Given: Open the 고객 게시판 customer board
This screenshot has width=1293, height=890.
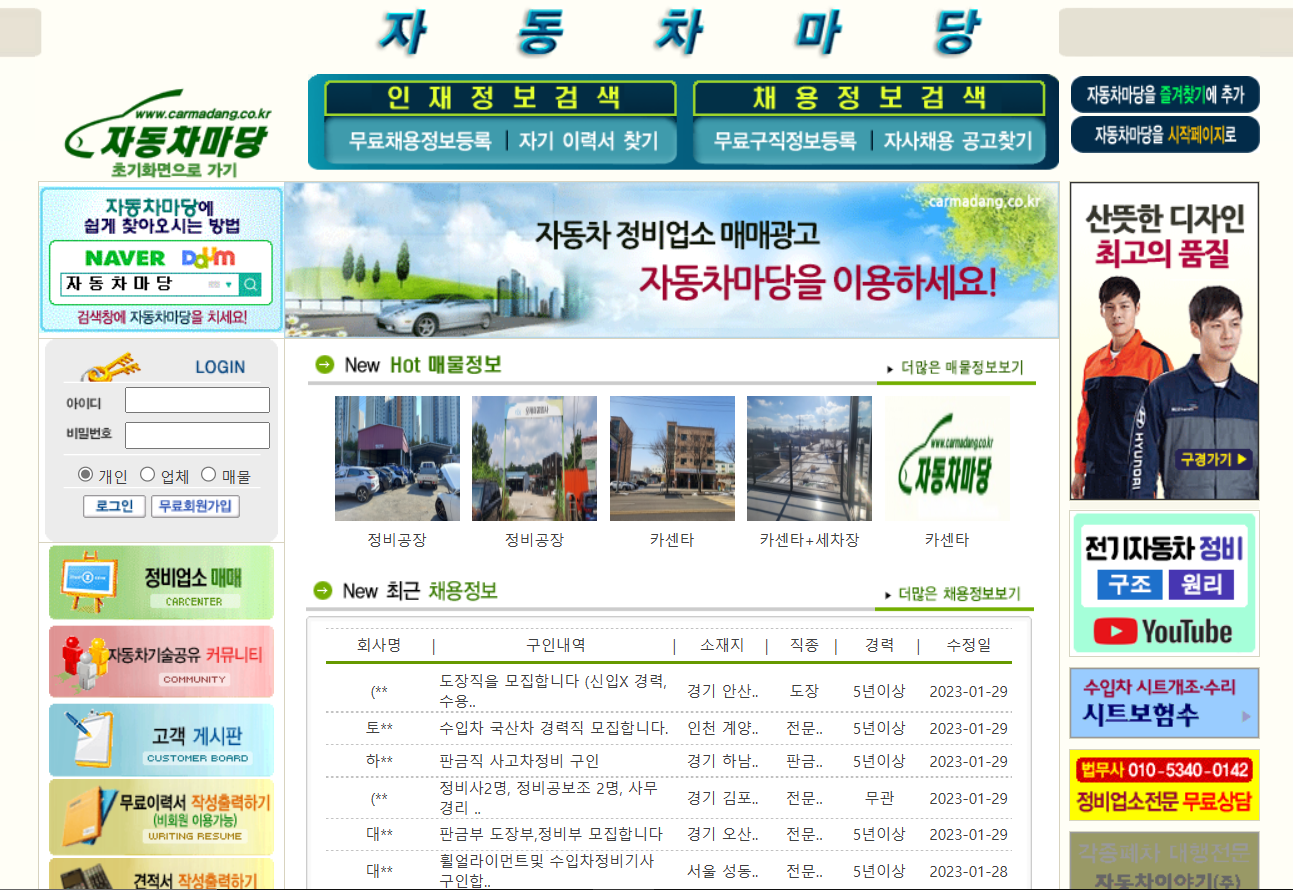Looking at the screenshot, I should click(x=161, y=739).
